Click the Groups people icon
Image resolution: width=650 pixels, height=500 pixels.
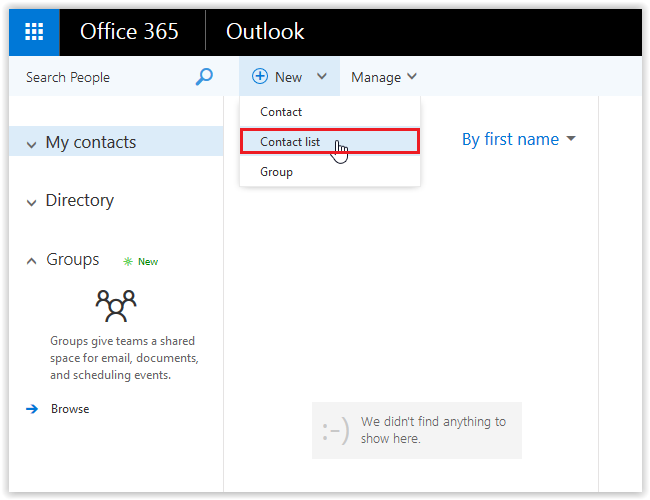(116, 306)
